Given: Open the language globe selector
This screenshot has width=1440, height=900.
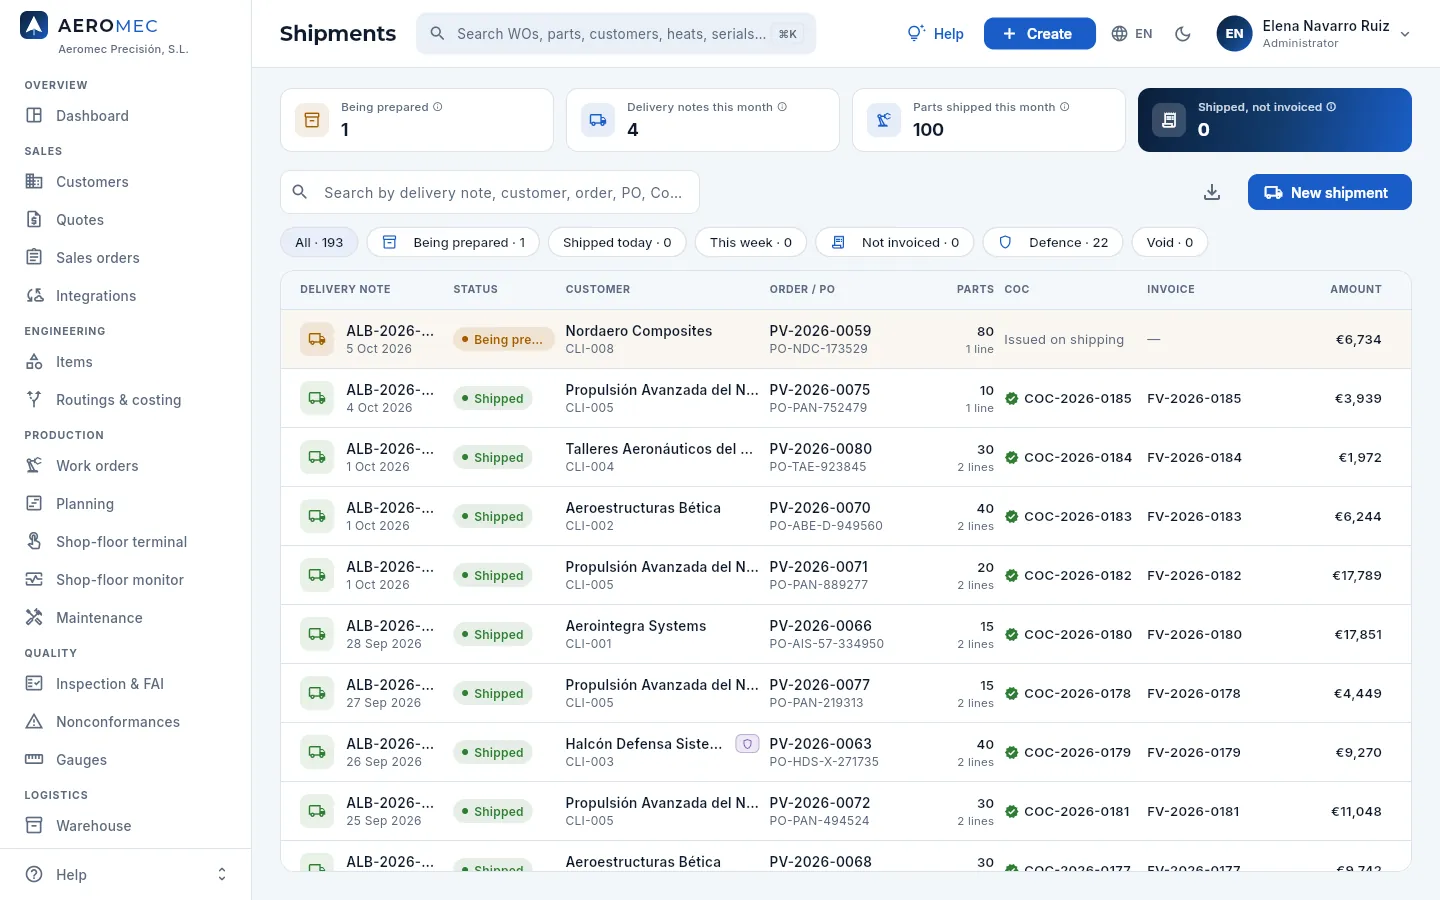Looking at the screenshot, I should tap(1132, 34).
